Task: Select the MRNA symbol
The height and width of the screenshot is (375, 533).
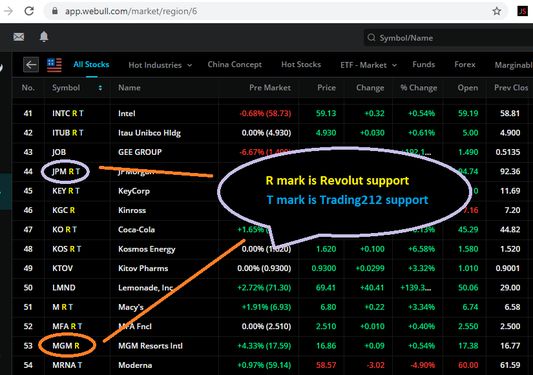Action: [x=64, y=365]
